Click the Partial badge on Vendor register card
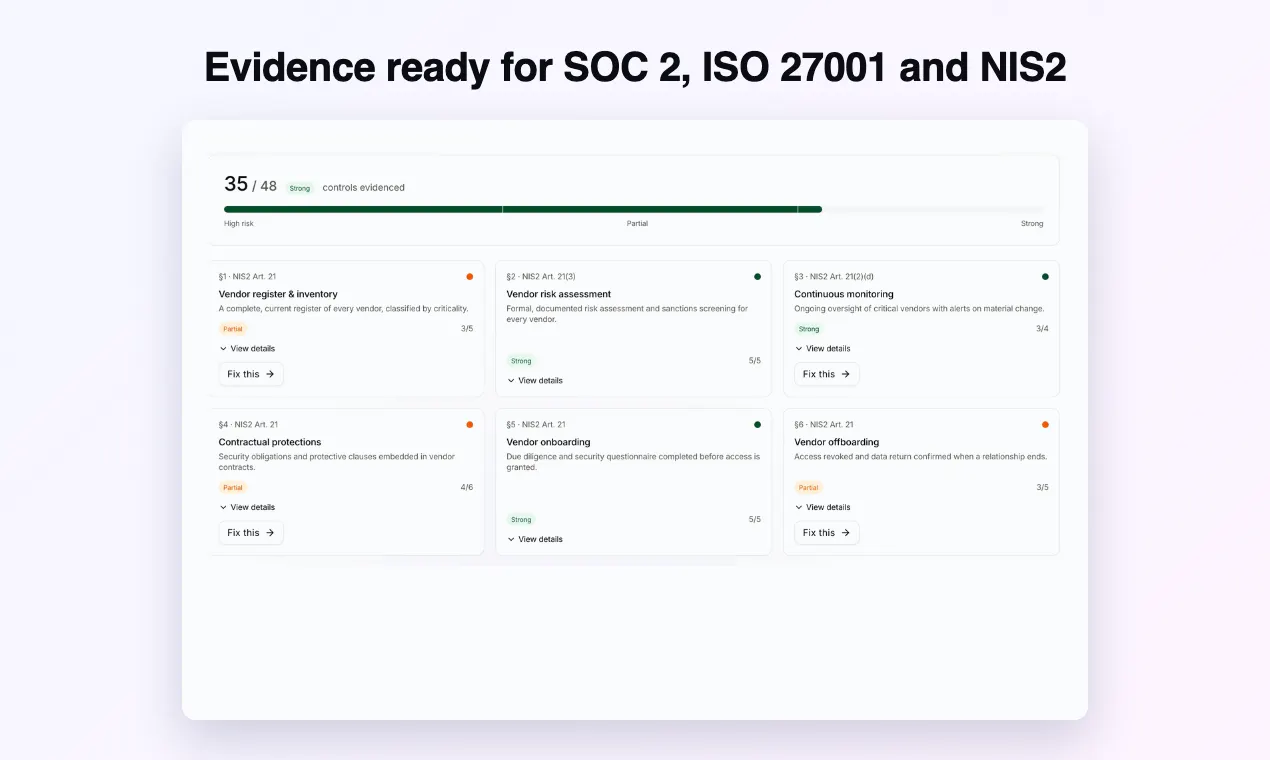The width and height of the screenshot is (1270, 760). click(x=233, y=329)
